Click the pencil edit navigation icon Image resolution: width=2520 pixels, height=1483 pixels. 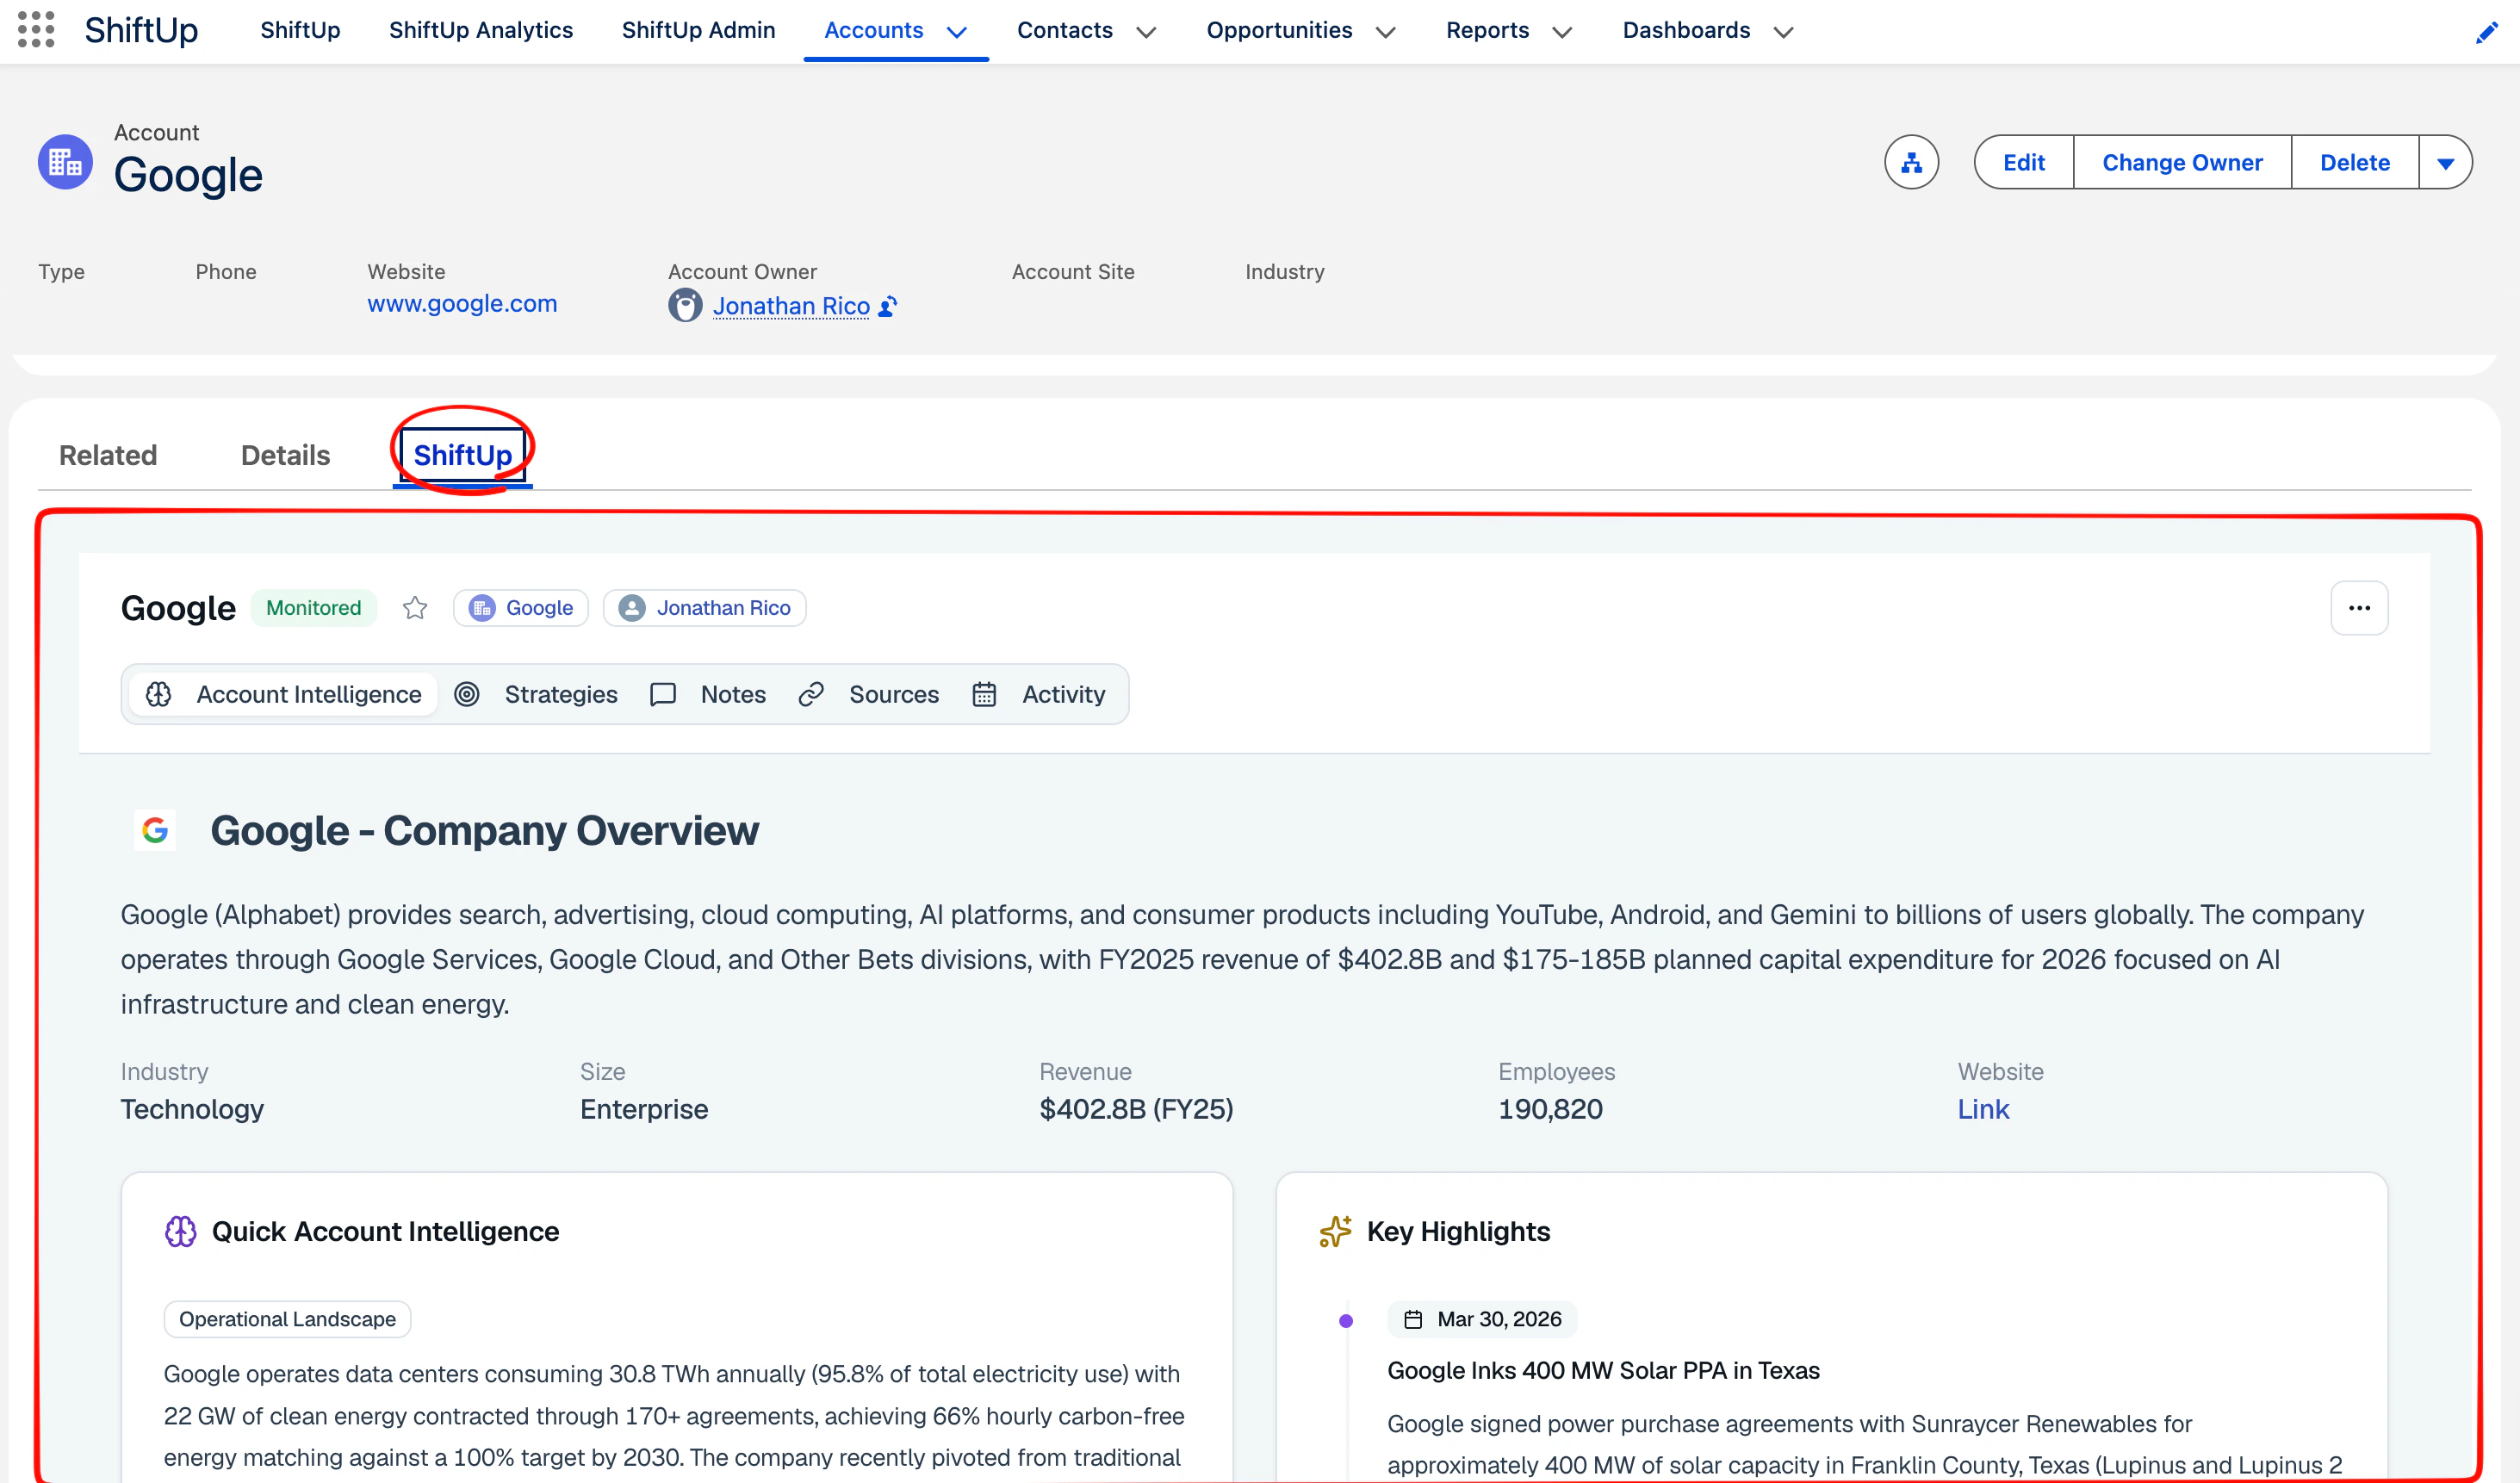click(x=2486, y=33)
